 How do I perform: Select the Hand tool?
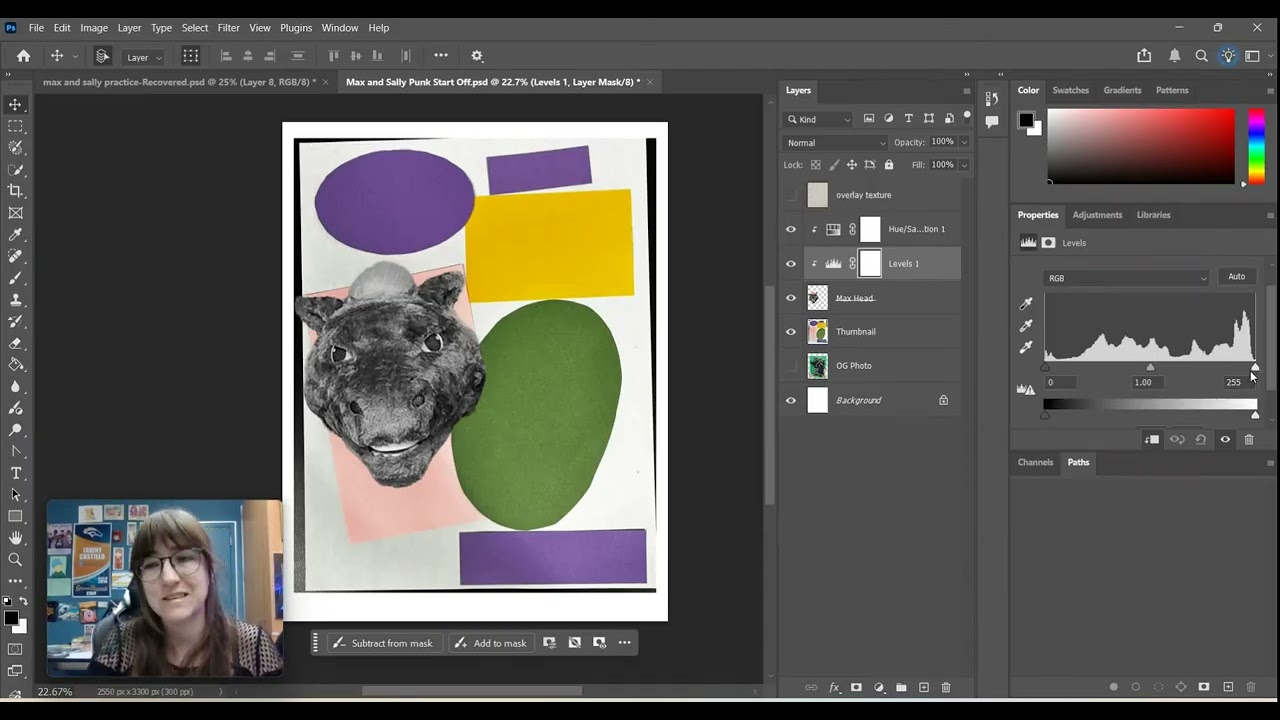coord(15,538)
